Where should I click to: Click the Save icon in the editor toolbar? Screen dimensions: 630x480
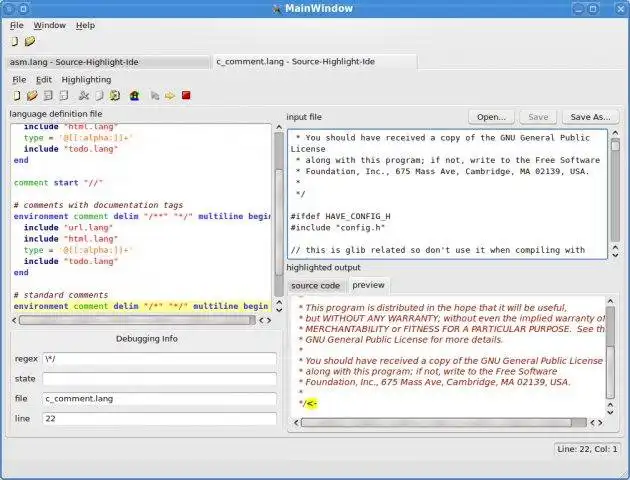(x=48, y=96)
